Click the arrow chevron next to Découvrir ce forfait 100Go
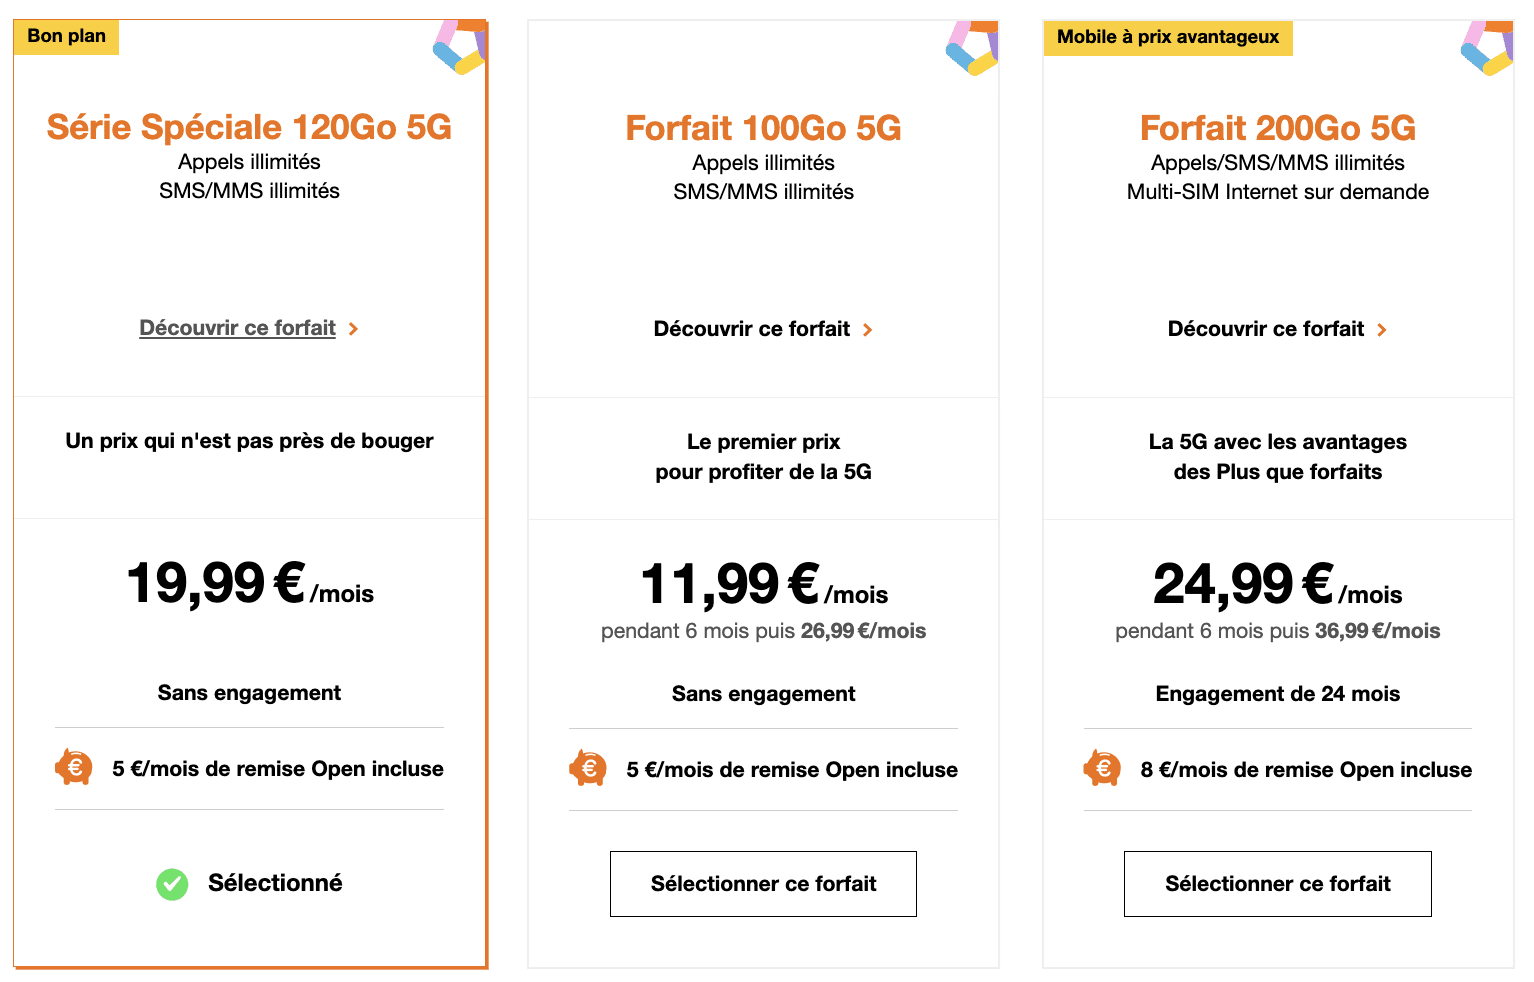This screenshot has width=1534, height=982. pos(869,329)
